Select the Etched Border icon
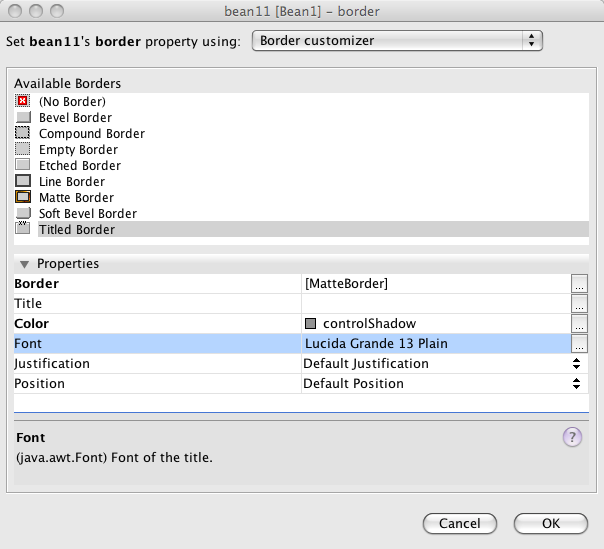 pyautogui.click(x=23, y=165)
